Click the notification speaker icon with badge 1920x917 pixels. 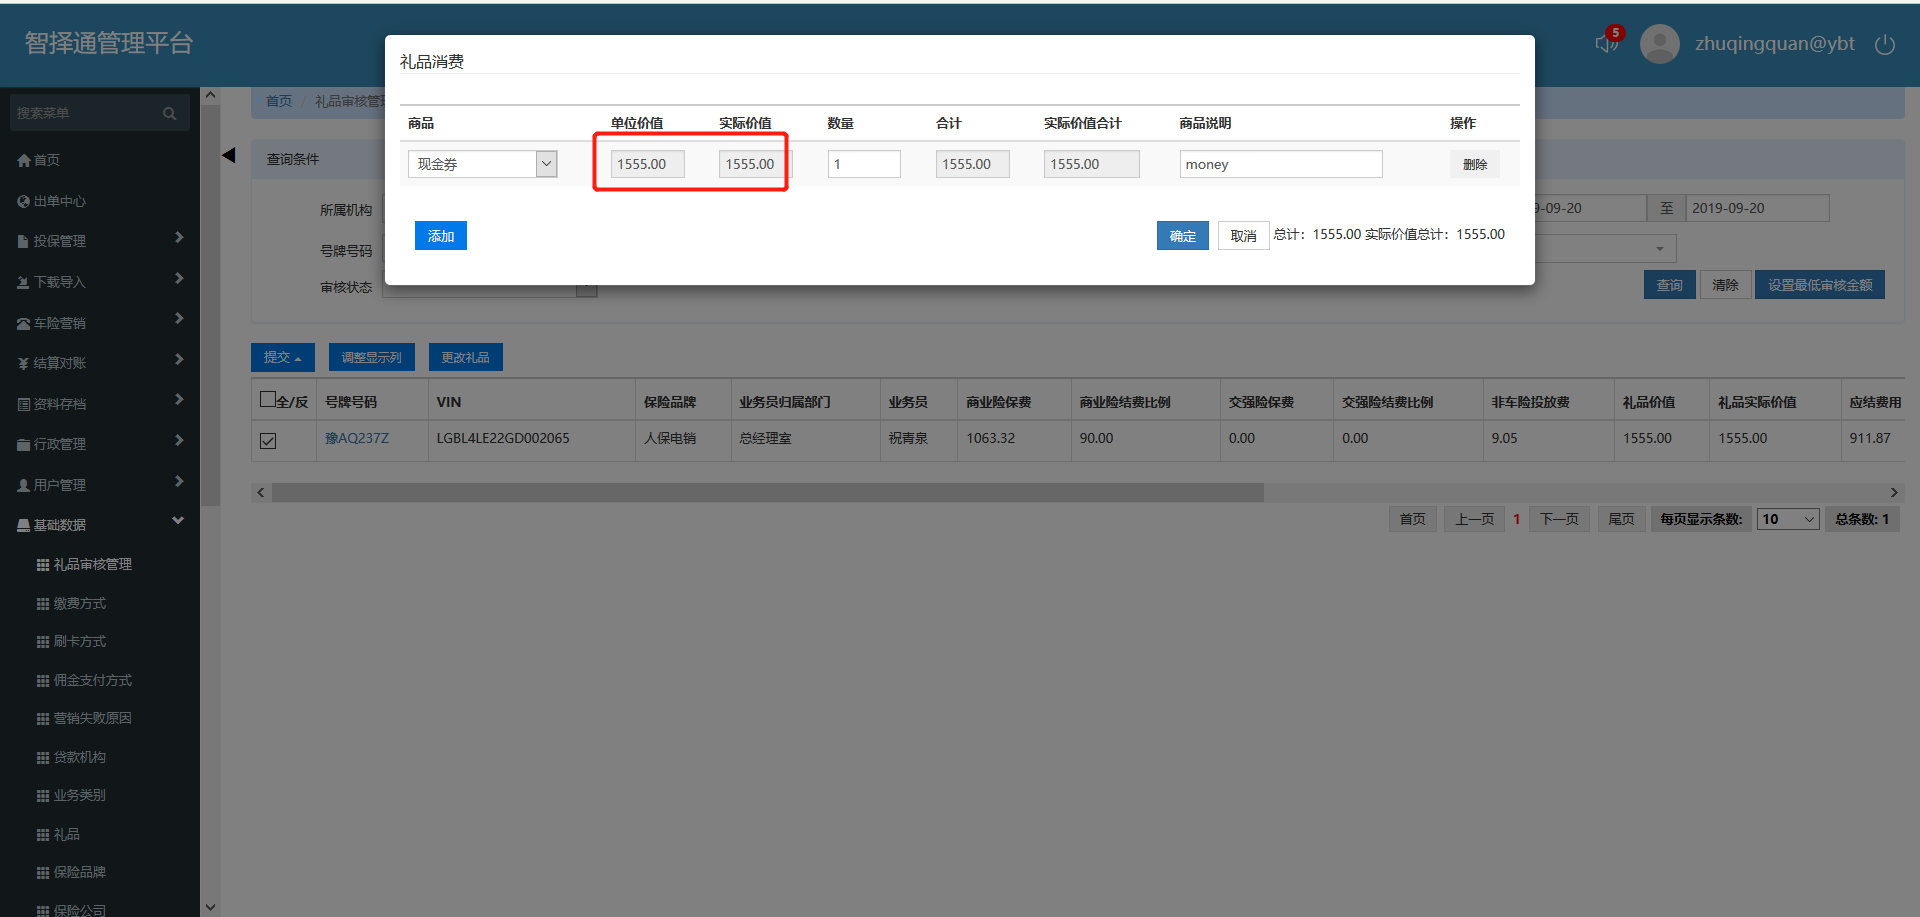coord(1607,42)
